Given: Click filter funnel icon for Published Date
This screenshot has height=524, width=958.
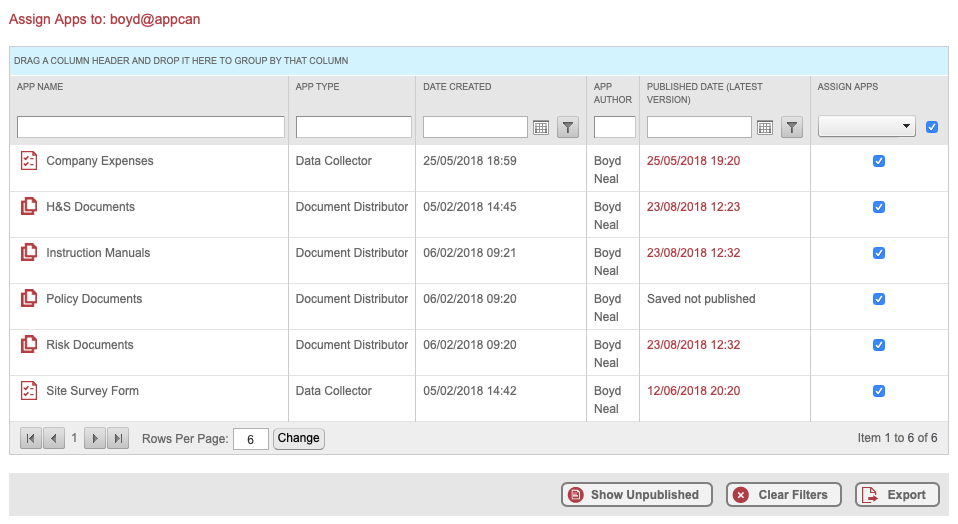Looking at the screenshot, I should (792, 127).
